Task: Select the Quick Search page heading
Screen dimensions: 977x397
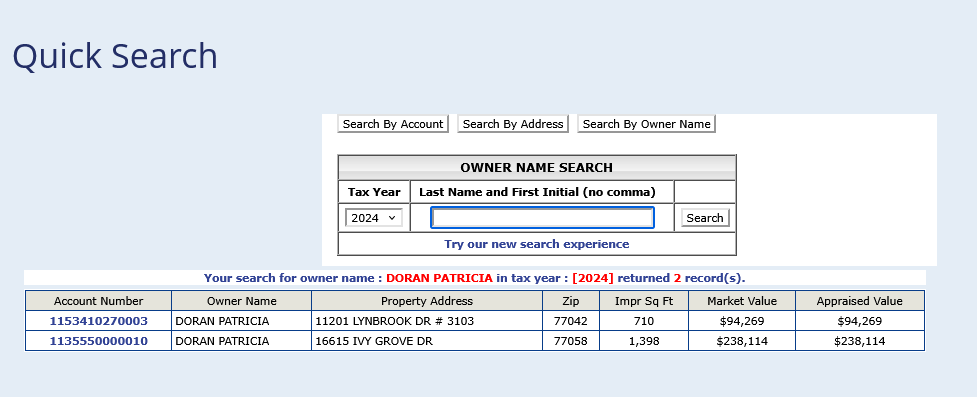Action: point(115,55)
